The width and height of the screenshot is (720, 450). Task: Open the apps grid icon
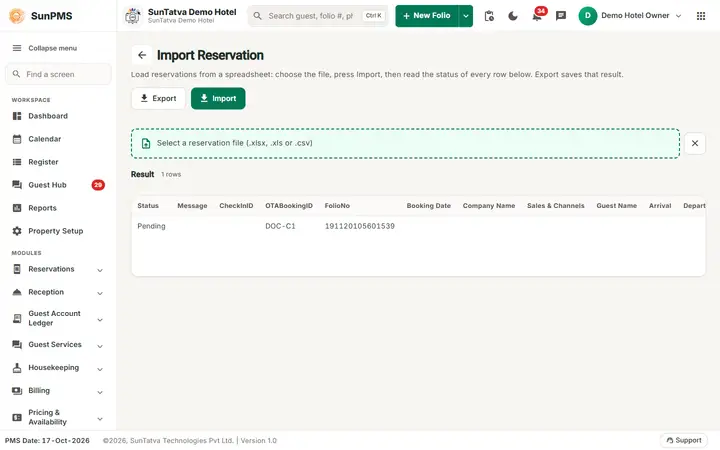(x=701, y=16)
